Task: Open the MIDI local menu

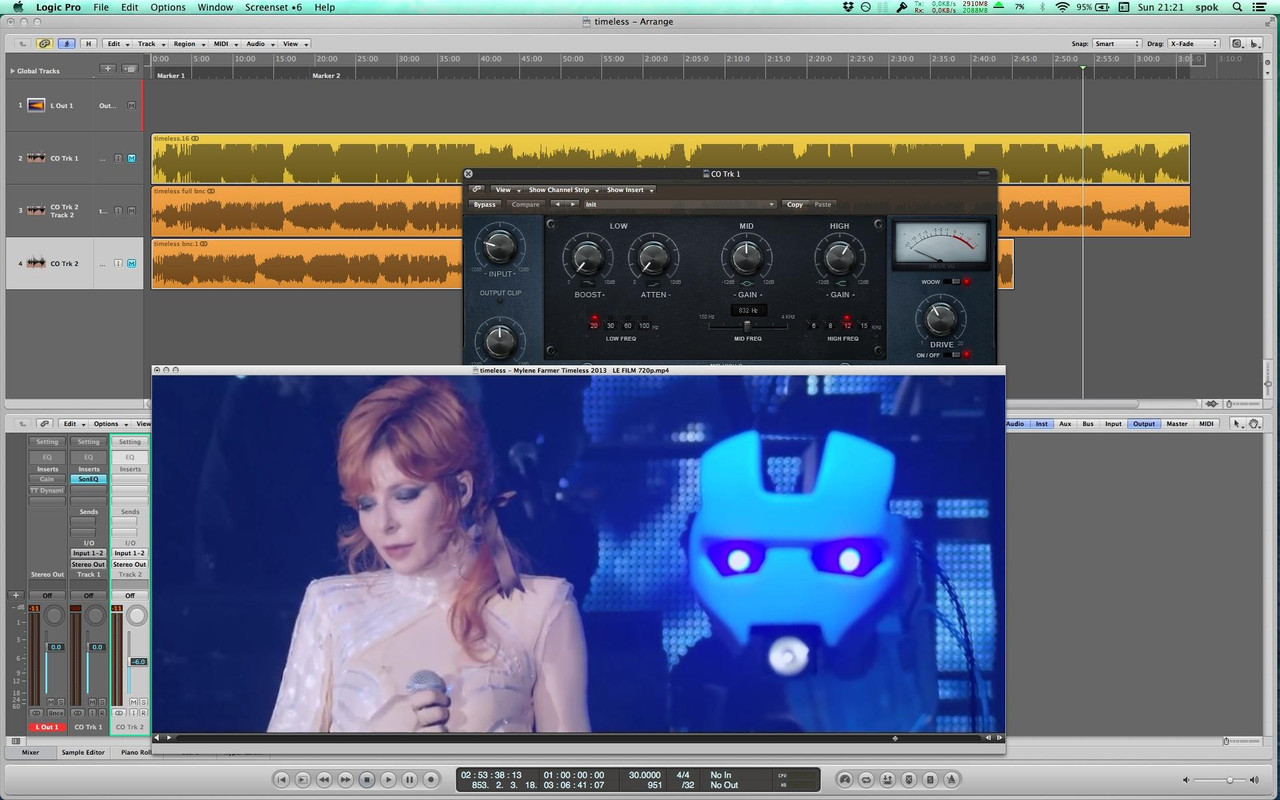Action: click(224, 44)
